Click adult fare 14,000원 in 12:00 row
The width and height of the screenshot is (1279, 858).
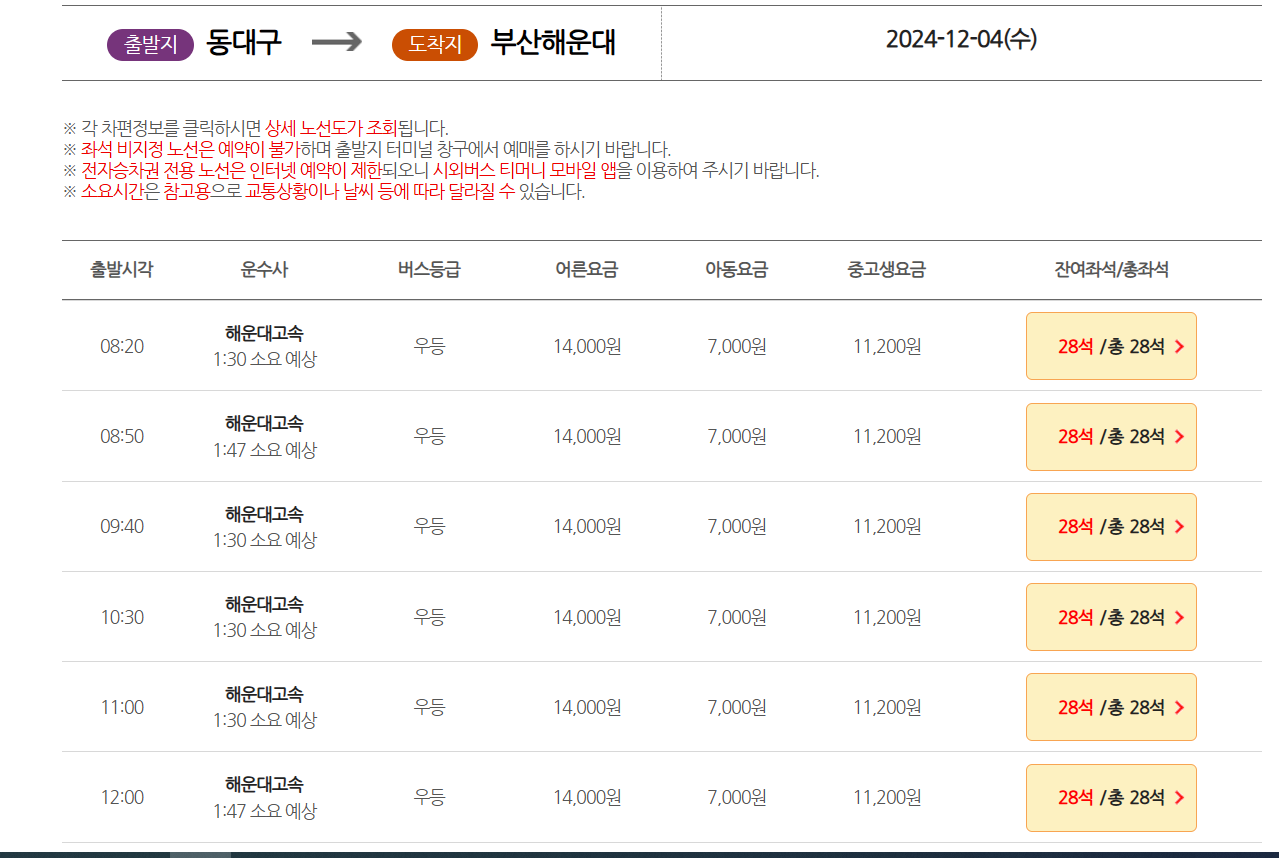point(587,797)
